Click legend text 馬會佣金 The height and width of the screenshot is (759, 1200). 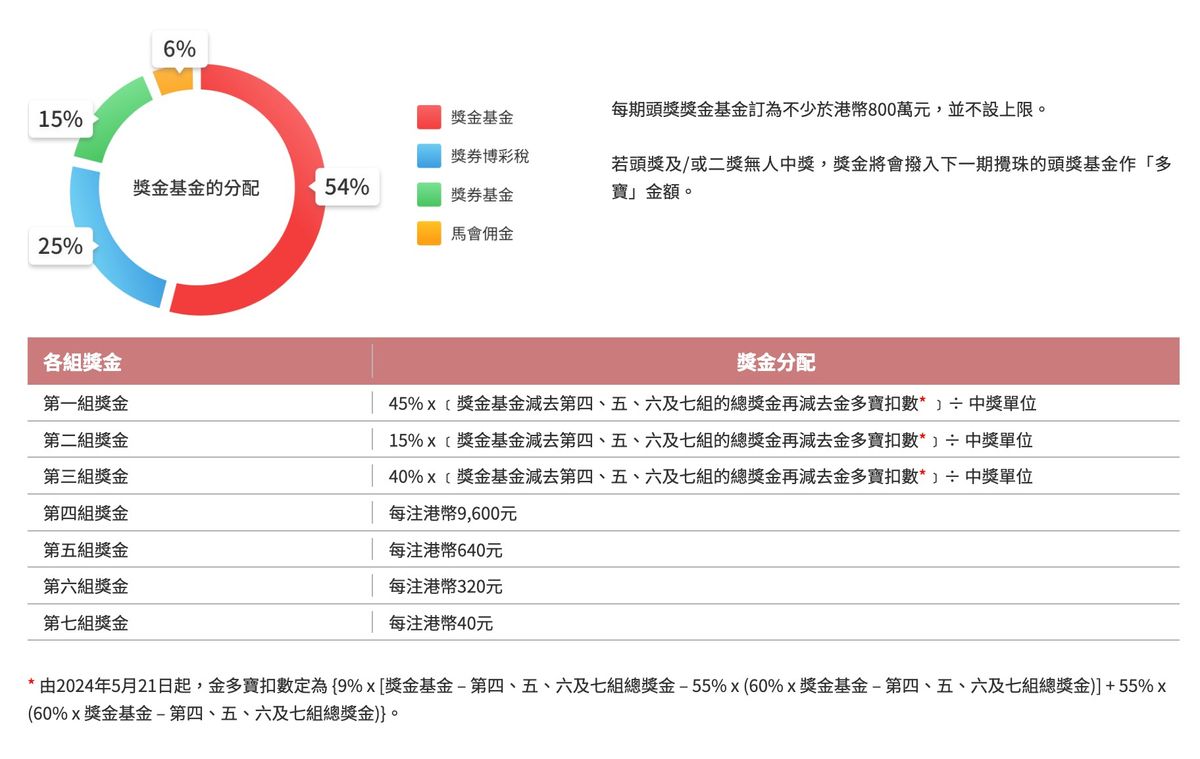pyautogui.click(x=482, y=234)
